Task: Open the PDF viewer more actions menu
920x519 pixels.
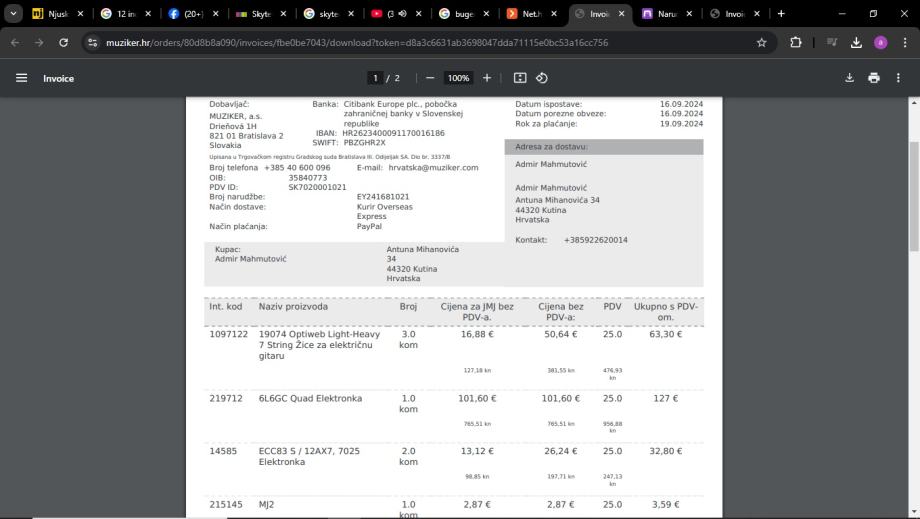Action: tap(898, 78)
